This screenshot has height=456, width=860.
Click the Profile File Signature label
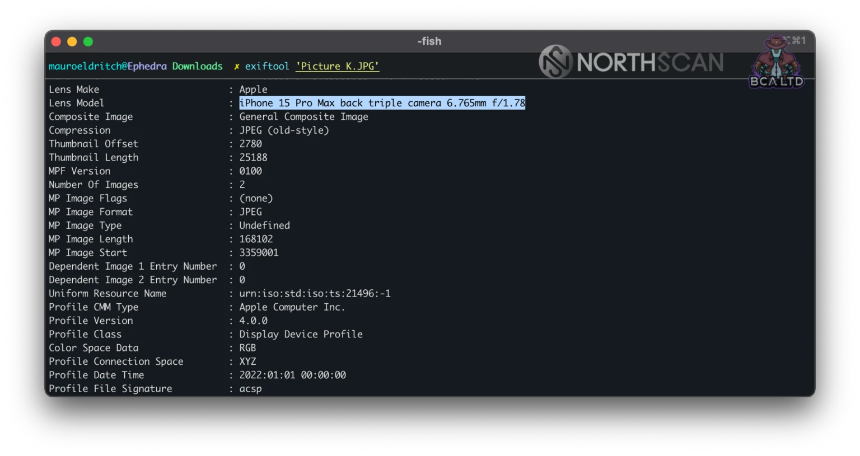point(110,389)
